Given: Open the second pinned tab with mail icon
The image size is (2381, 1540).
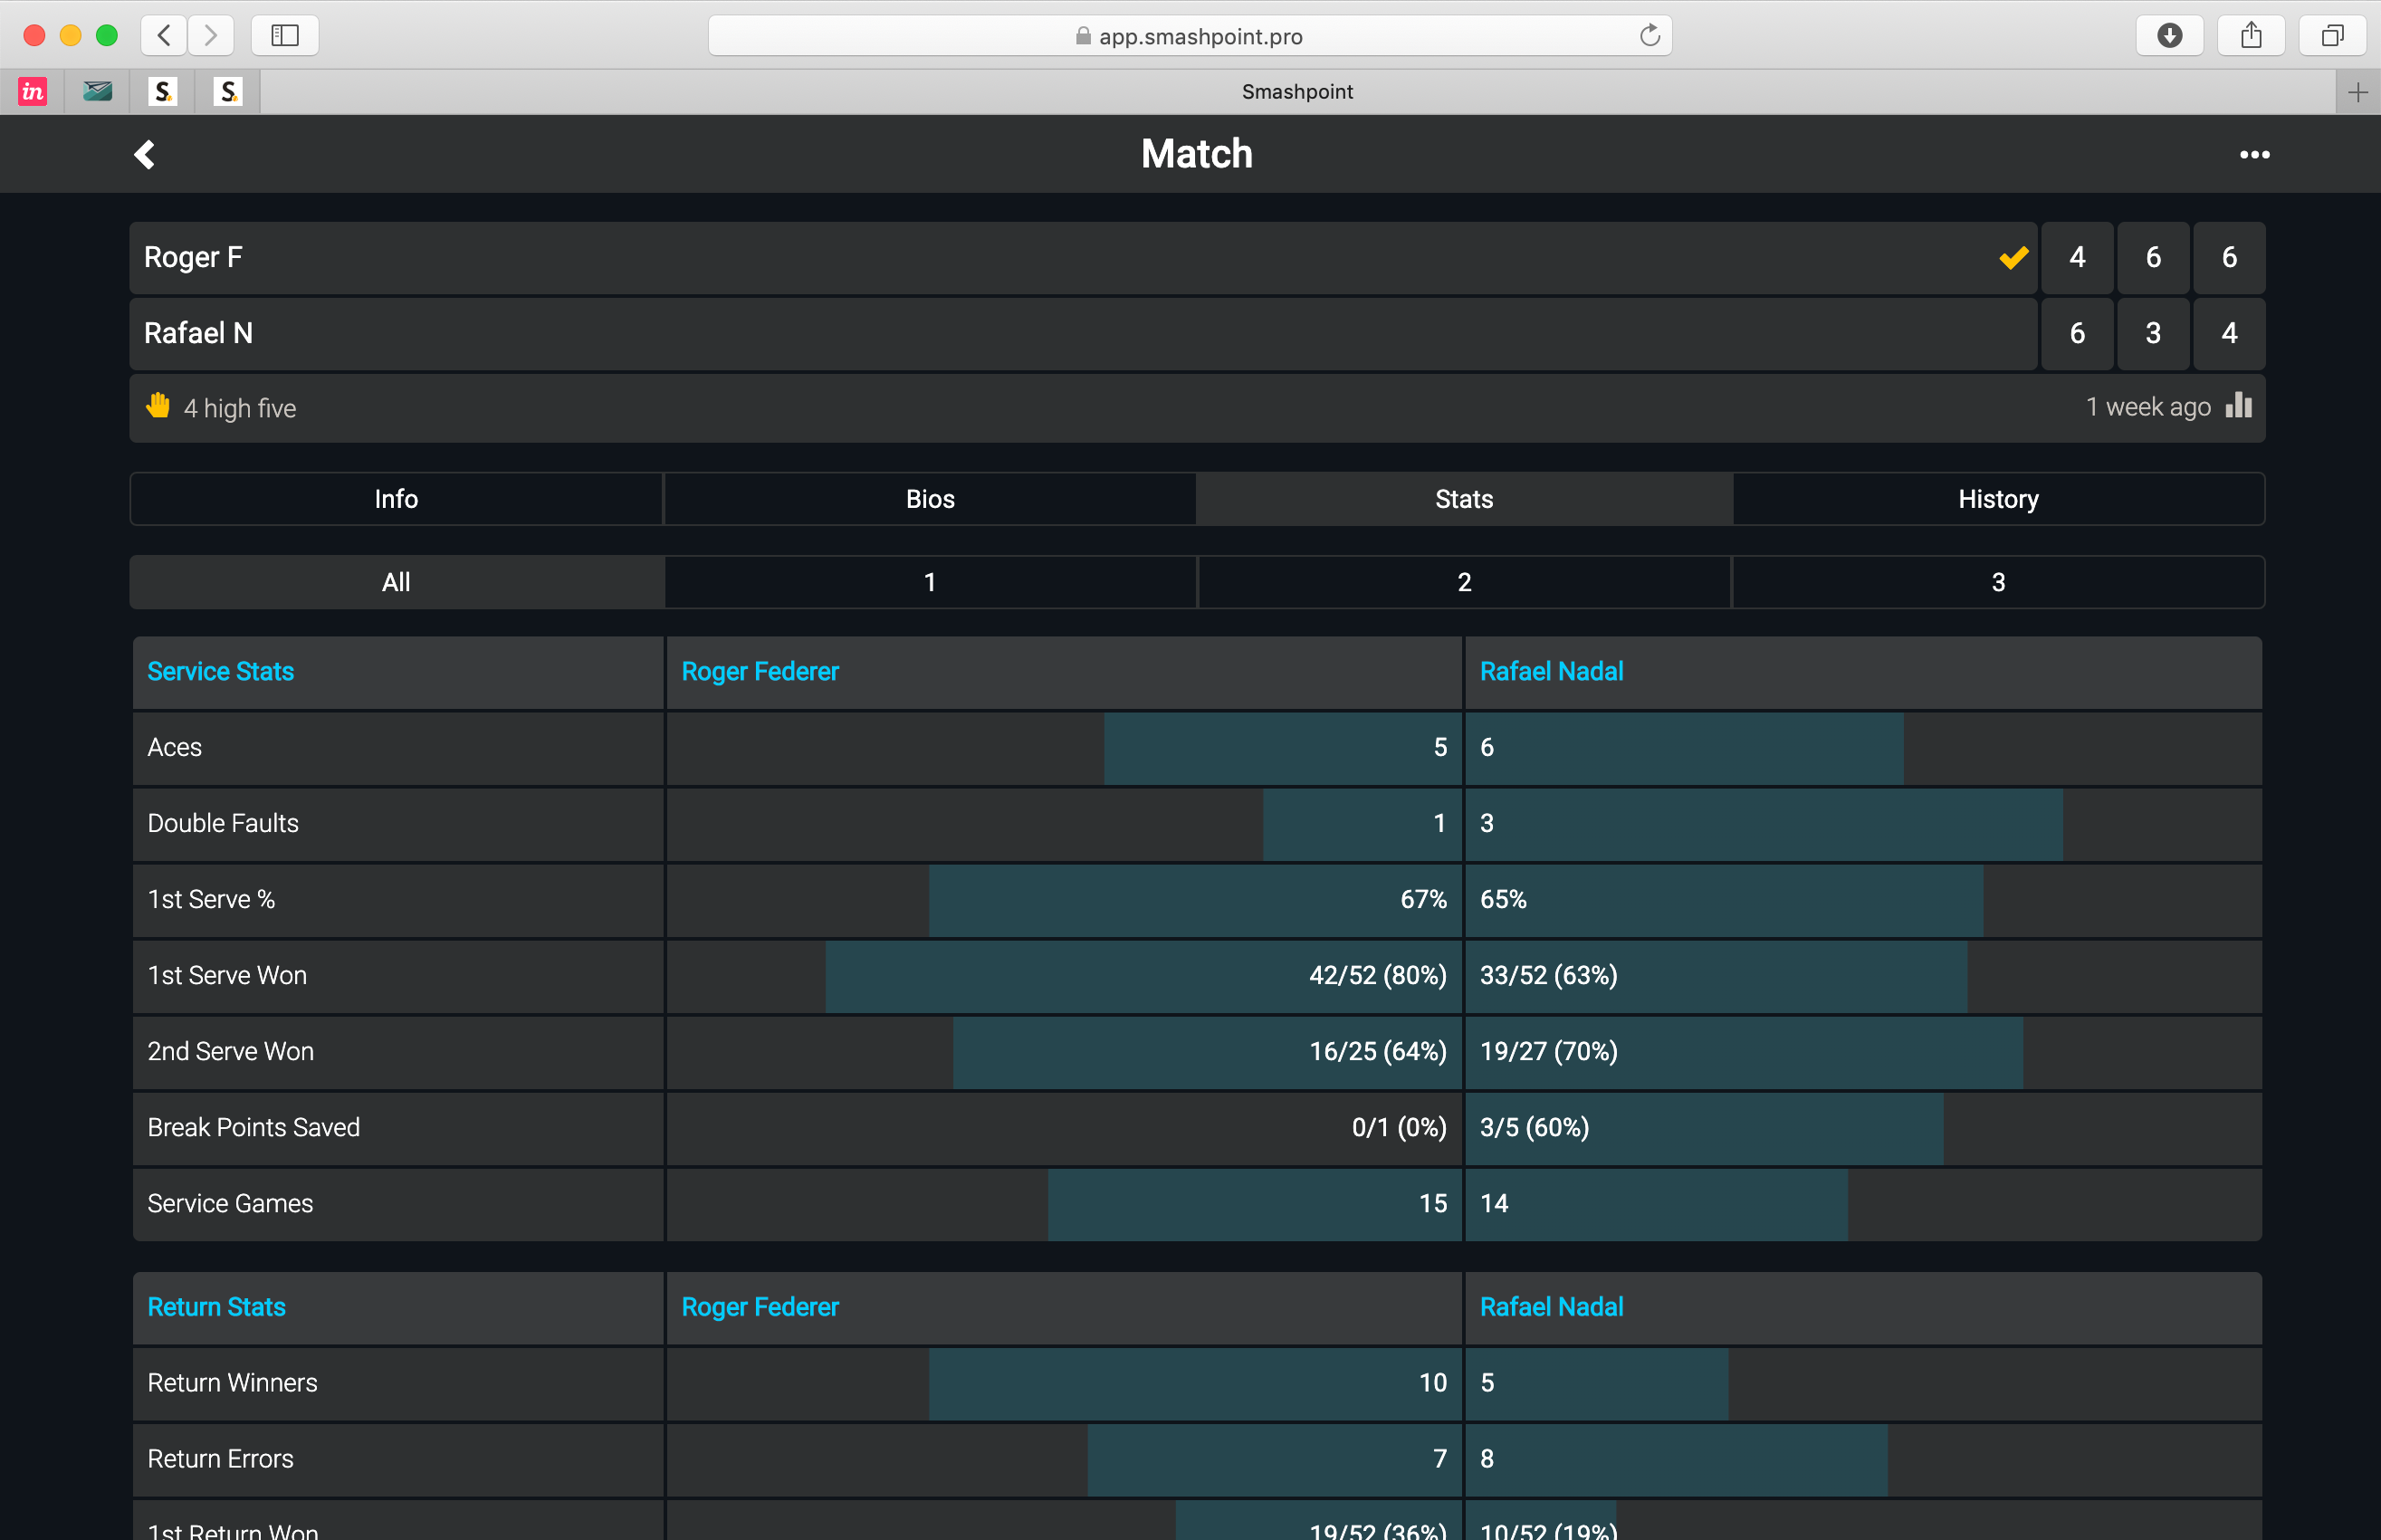Looking at the screenshot, I should pos(97,92).
